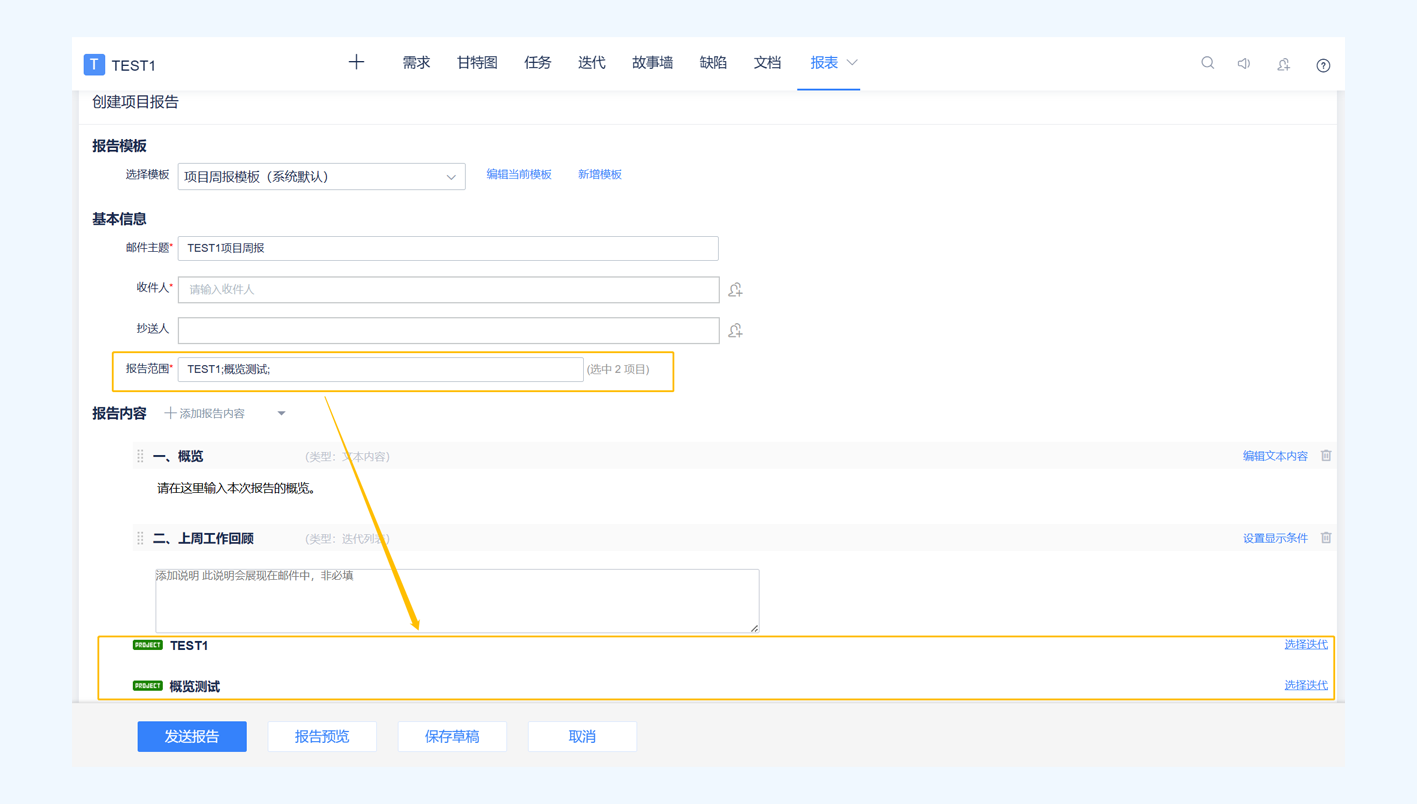Select the 报表 tab

[x=824, y=63]
